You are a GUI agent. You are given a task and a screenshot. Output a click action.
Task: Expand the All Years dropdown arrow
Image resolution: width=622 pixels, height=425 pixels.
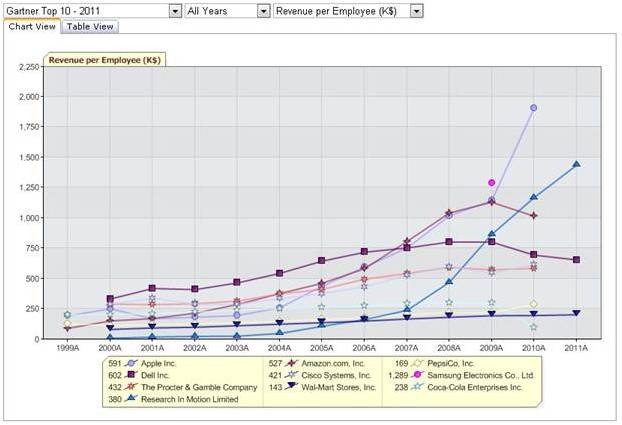click(264, 10)
